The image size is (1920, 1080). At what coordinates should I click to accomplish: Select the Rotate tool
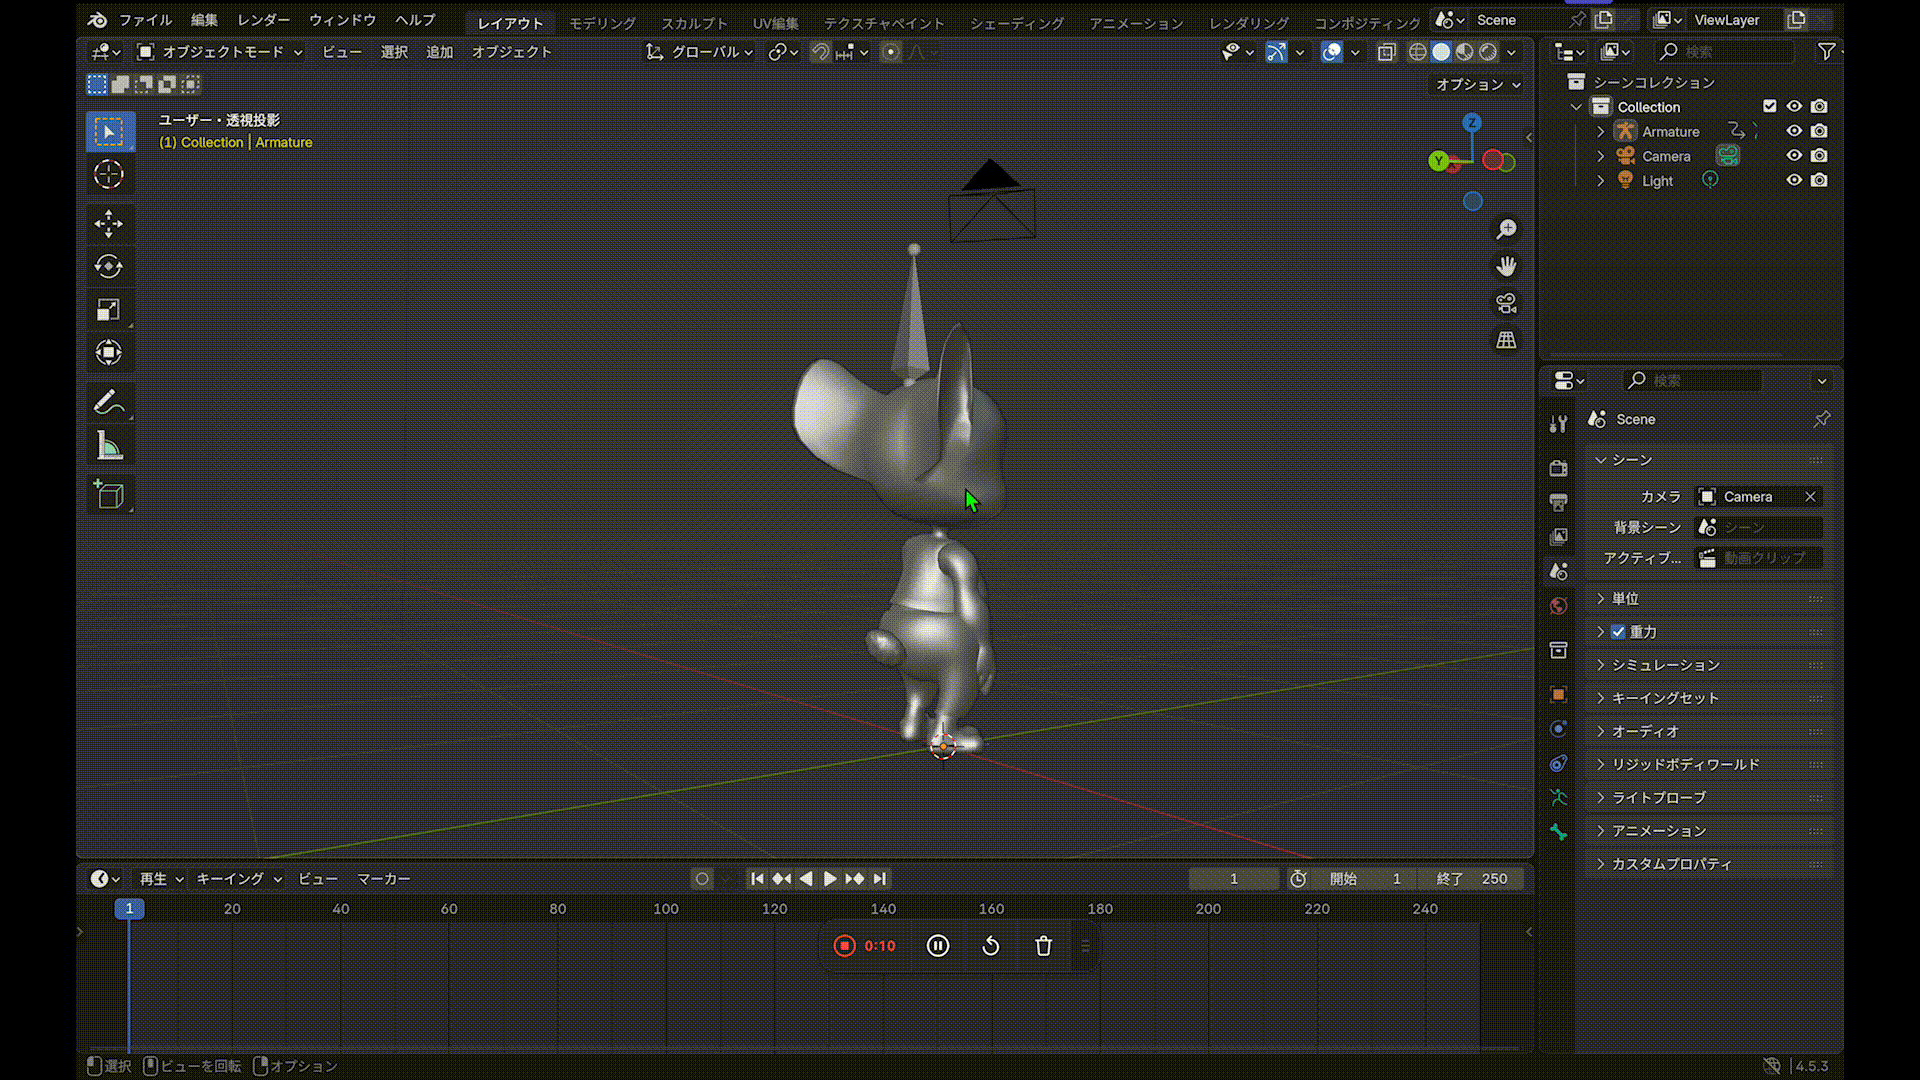point(109,267)
